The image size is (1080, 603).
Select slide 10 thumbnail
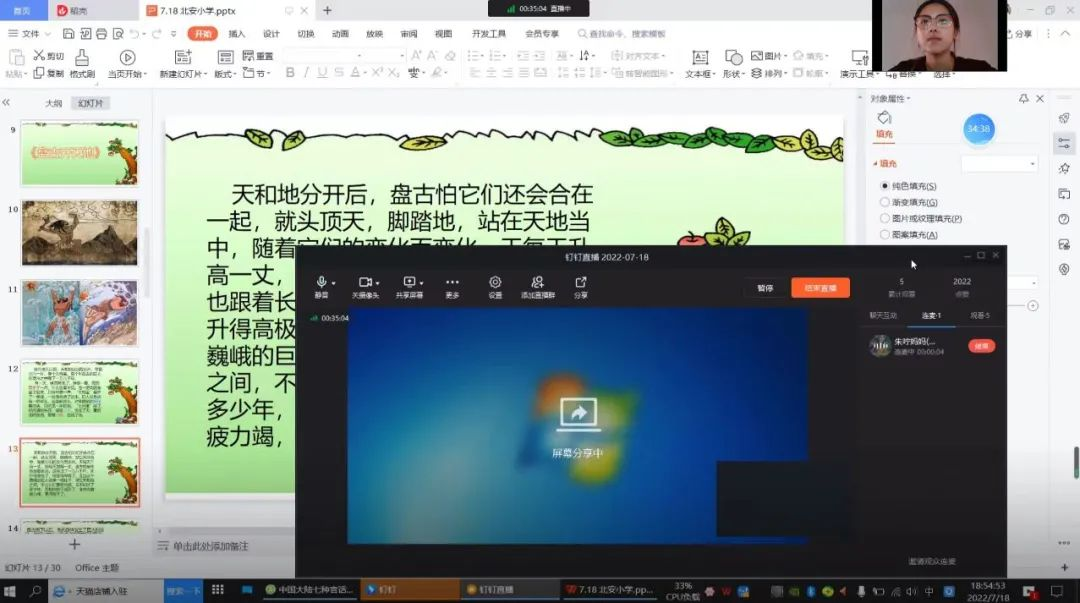click(x=79, y=233)
